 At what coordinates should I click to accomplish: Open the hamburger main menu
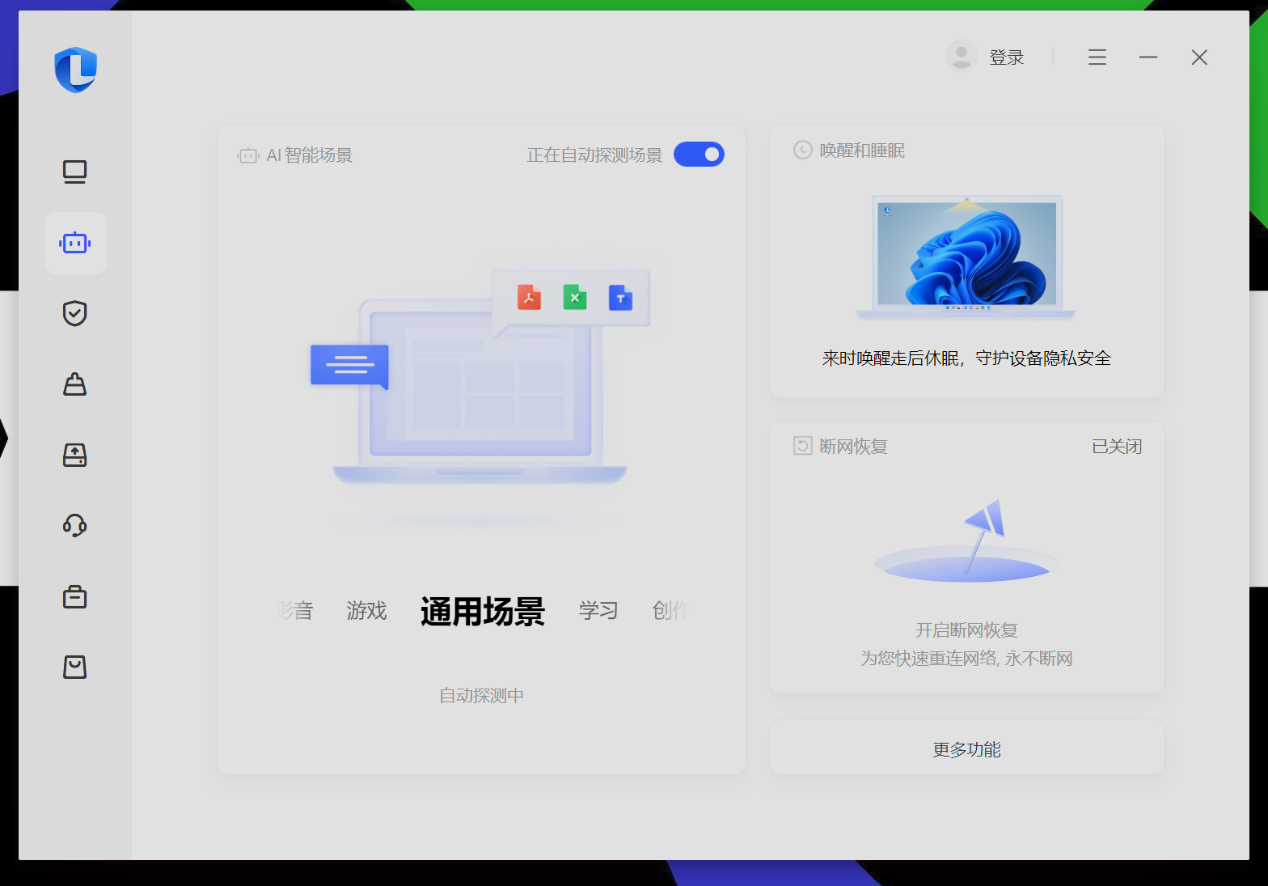1097,58
